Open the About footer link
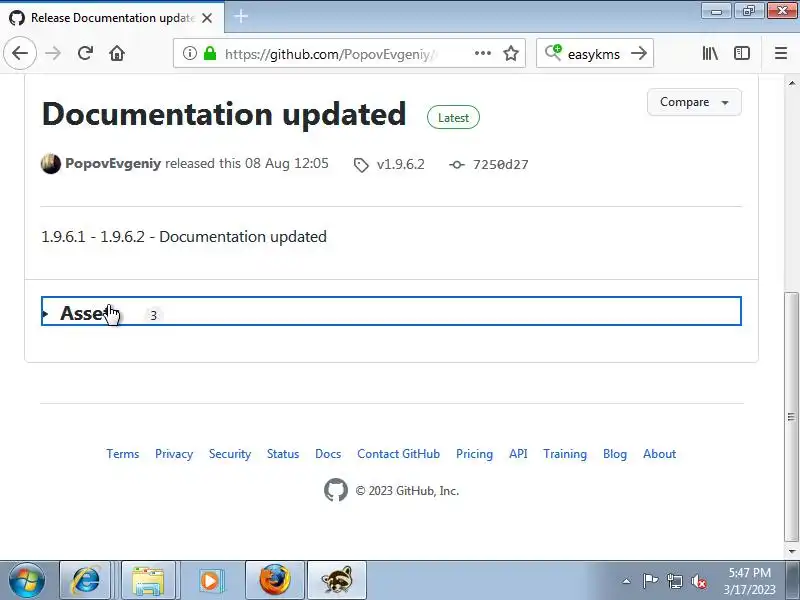This screenshot has height=600, width=800. 659,454
